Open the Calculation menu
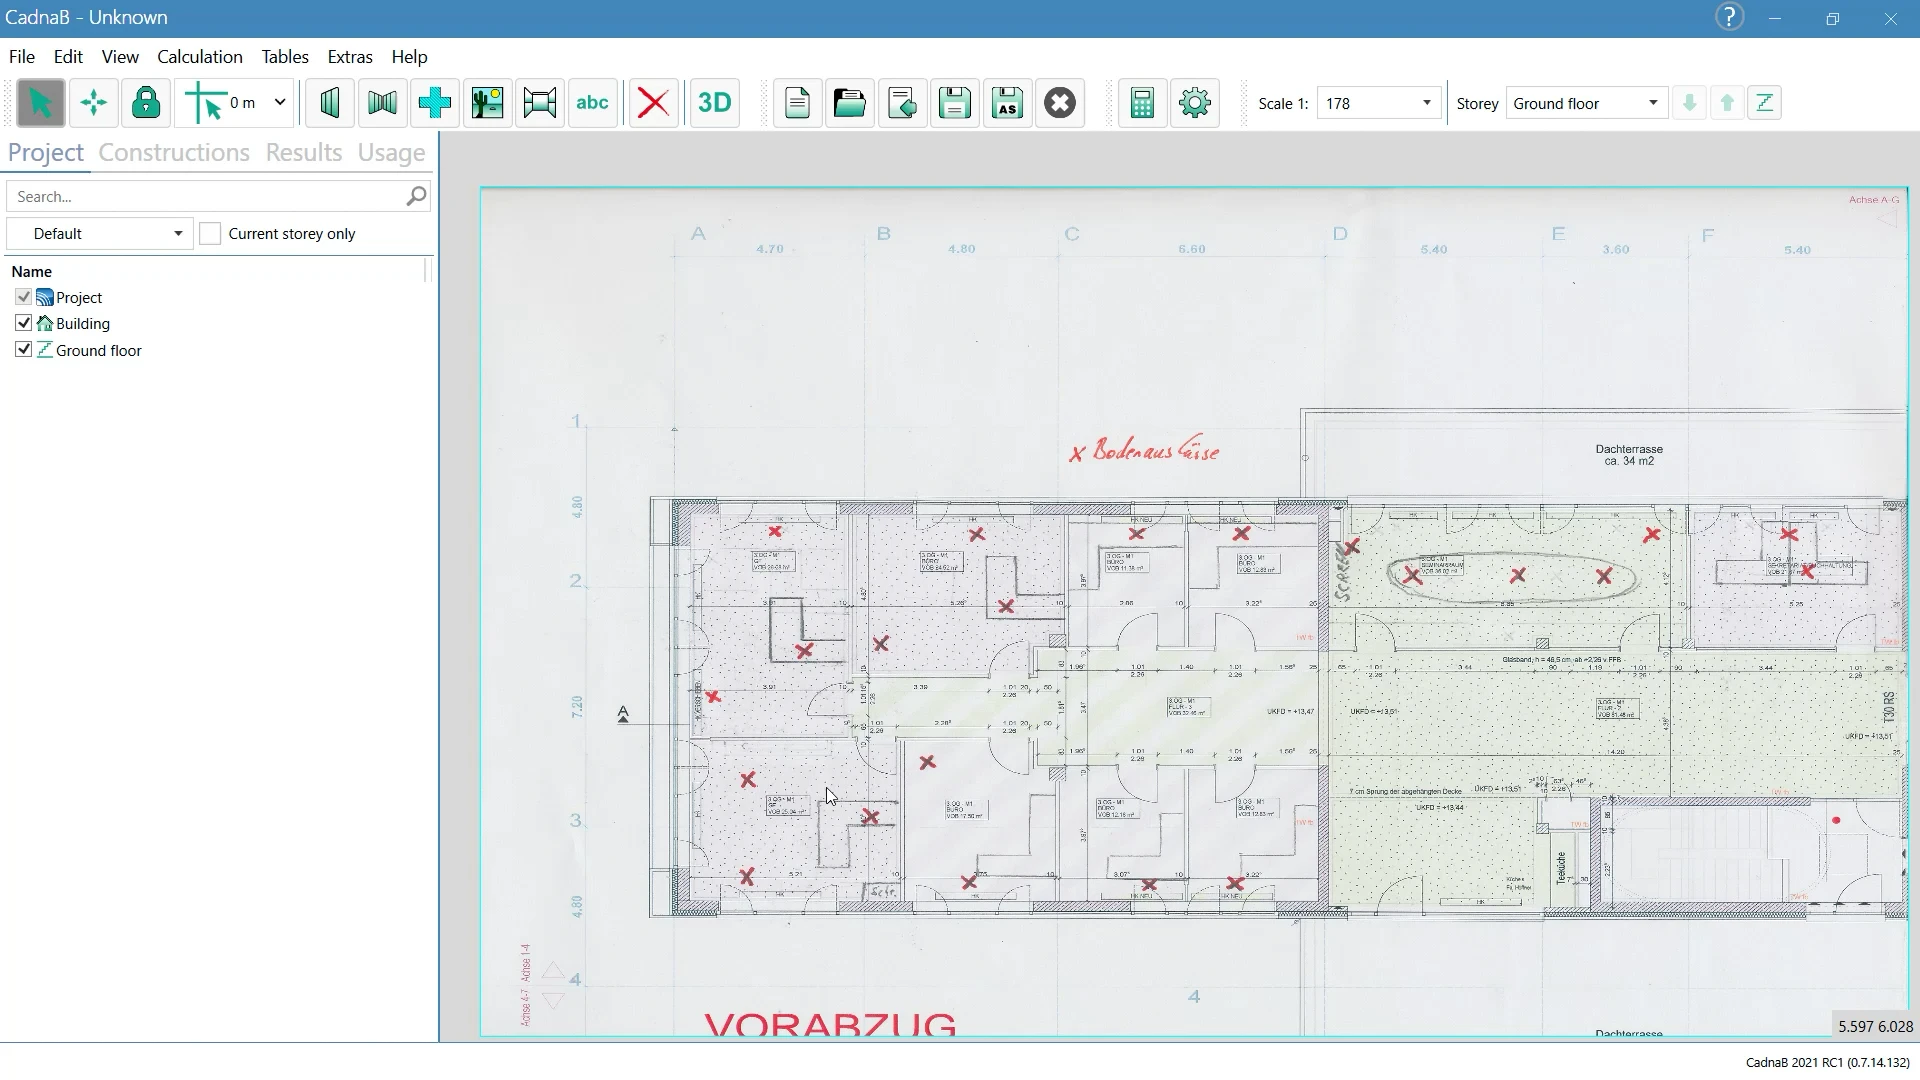This screenshot has width=1920, height=1080. [x=200, y=57]
